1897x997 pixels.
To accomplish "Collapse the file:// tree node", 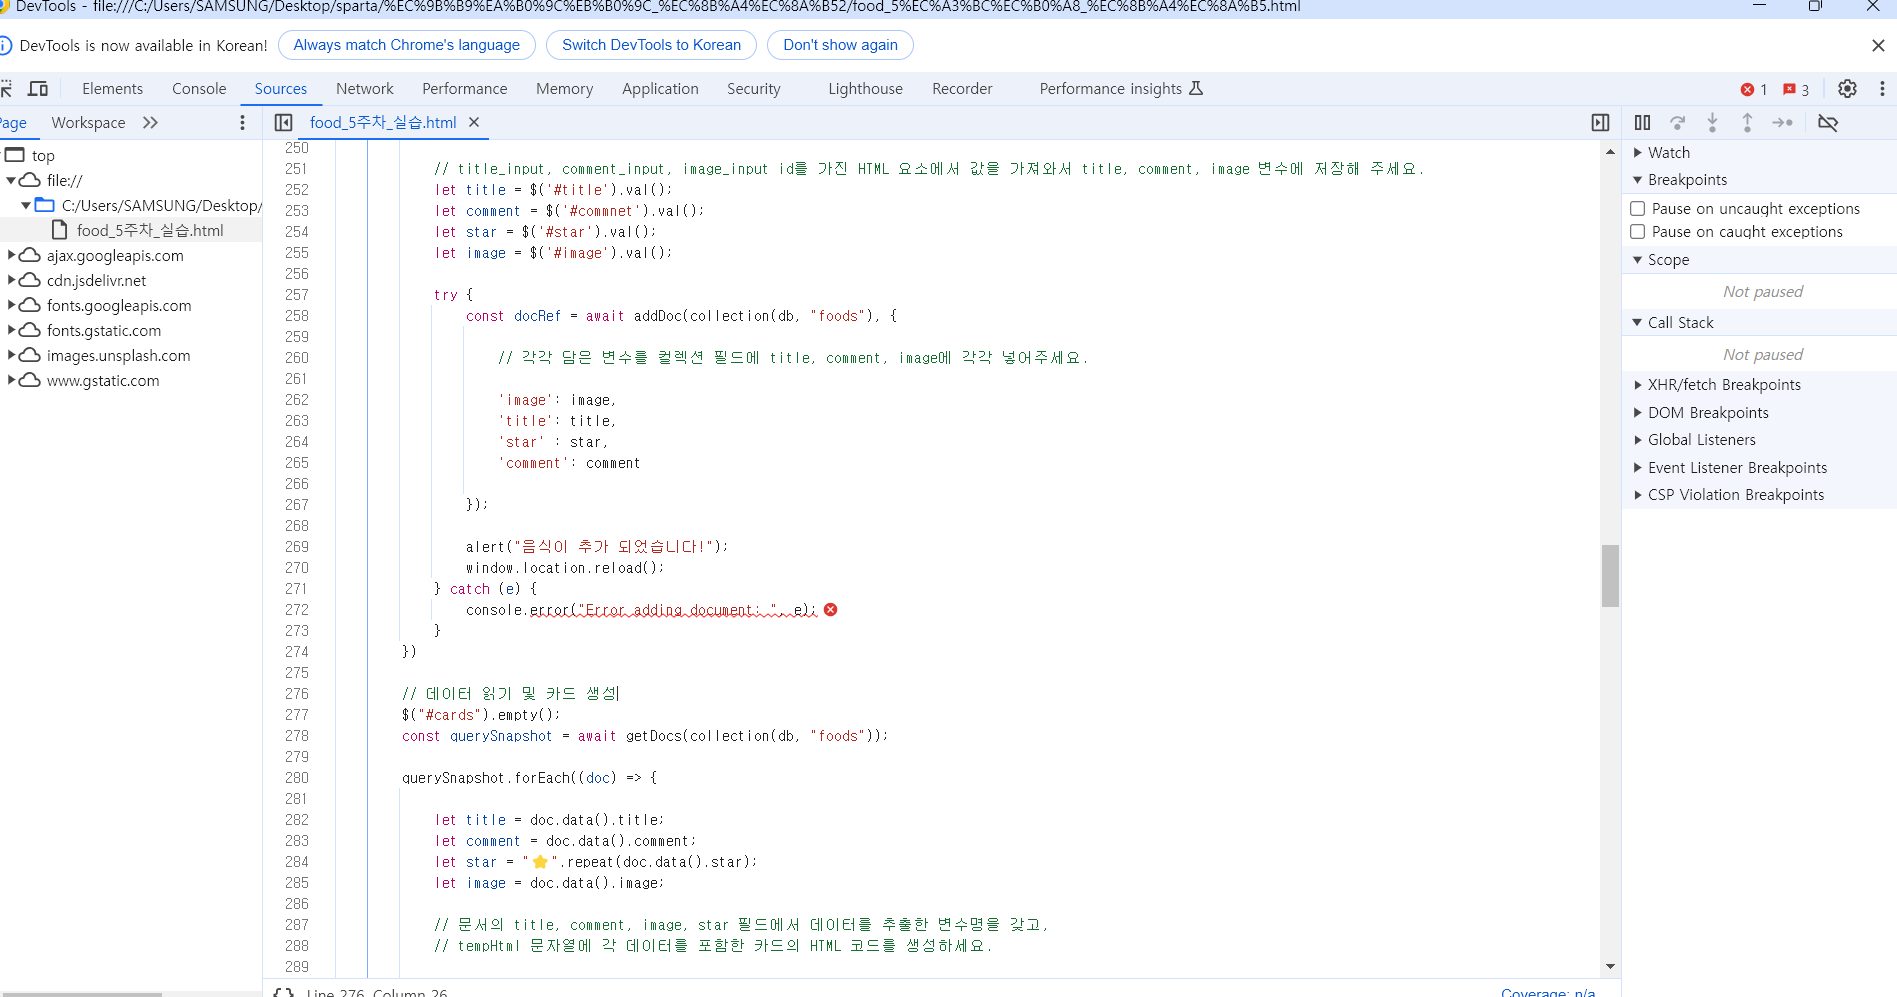I will pyautogui.click(x=11, y=181).
